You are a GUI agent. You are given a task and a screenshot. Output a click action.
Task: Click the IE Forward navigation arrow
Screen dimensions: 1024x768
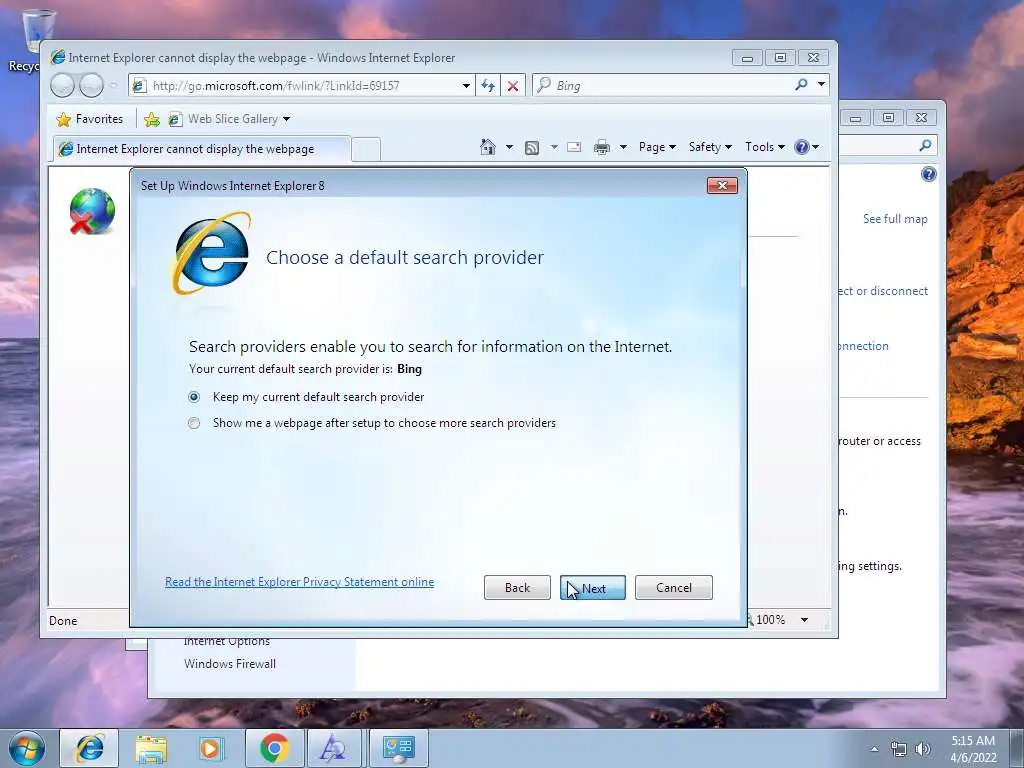click(x=91, y=85)
